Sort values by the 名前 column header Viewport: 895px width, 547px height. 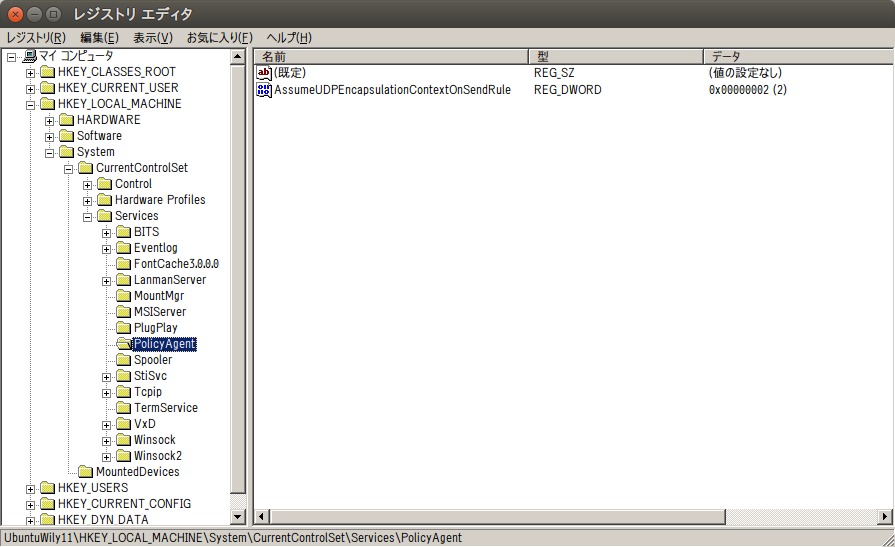392,57
